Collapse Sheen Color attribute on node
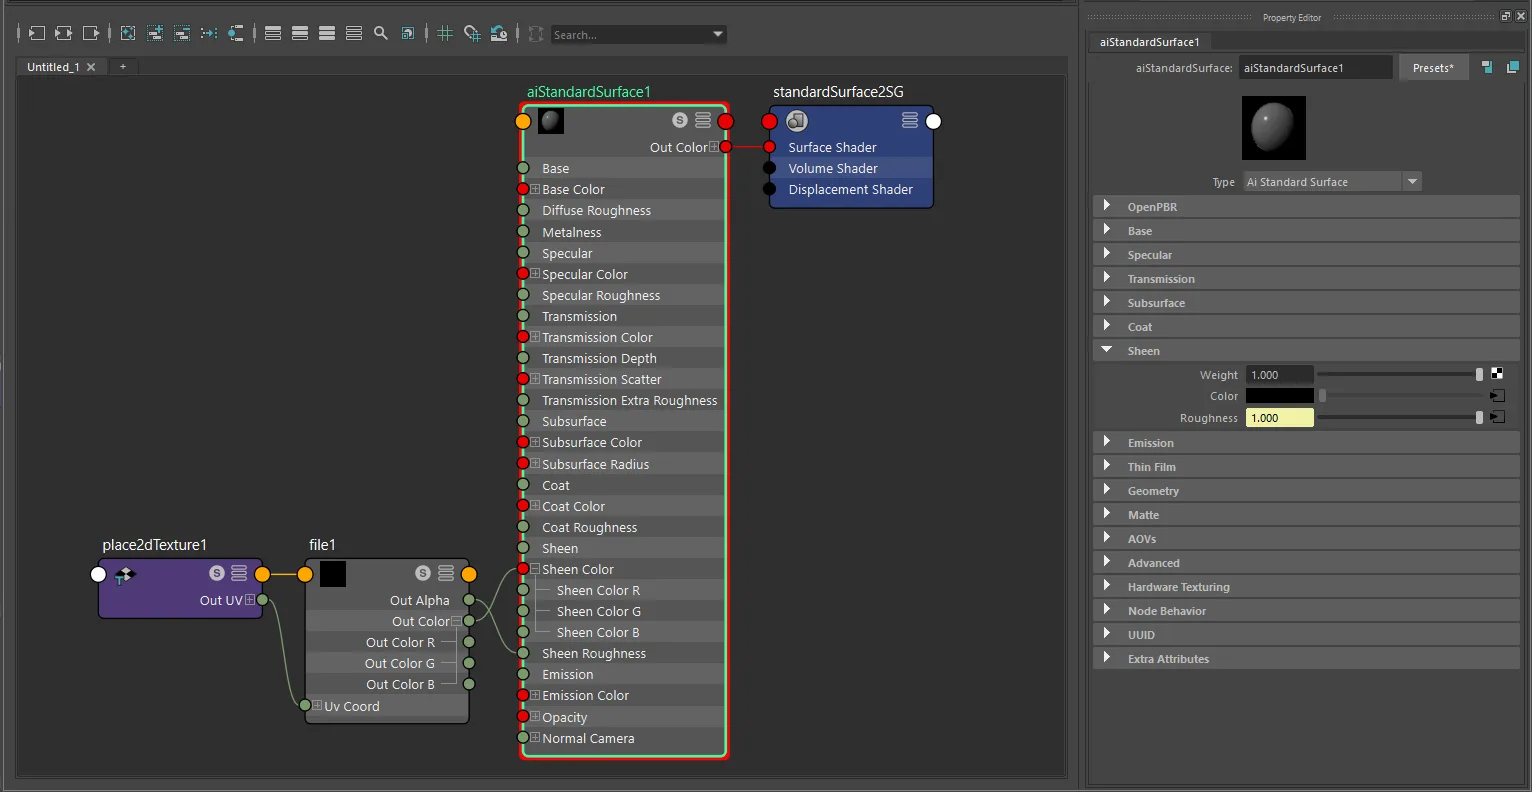The width and height of the screenshot is (1532, 792). [x=535, y=569]
